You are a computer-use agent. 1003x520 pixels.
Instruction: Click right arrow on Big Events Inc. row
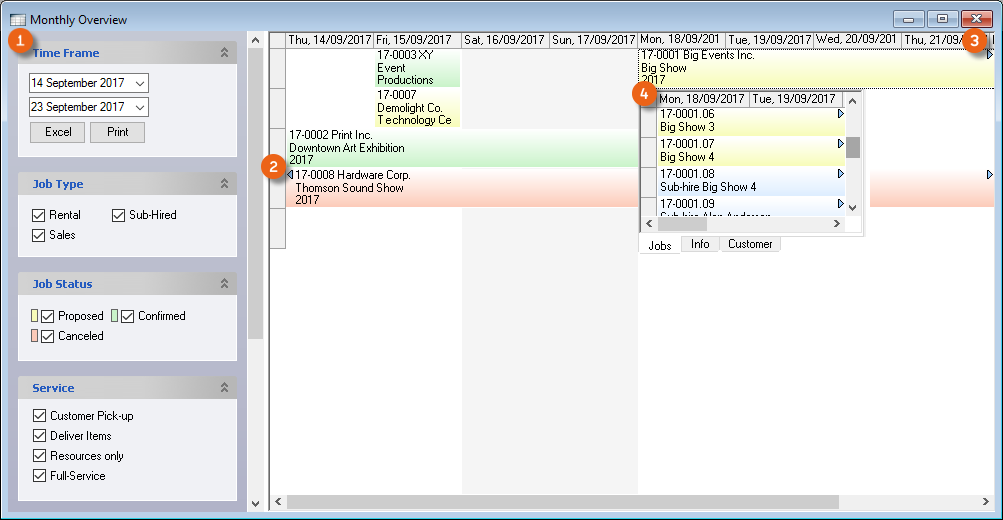990,55
